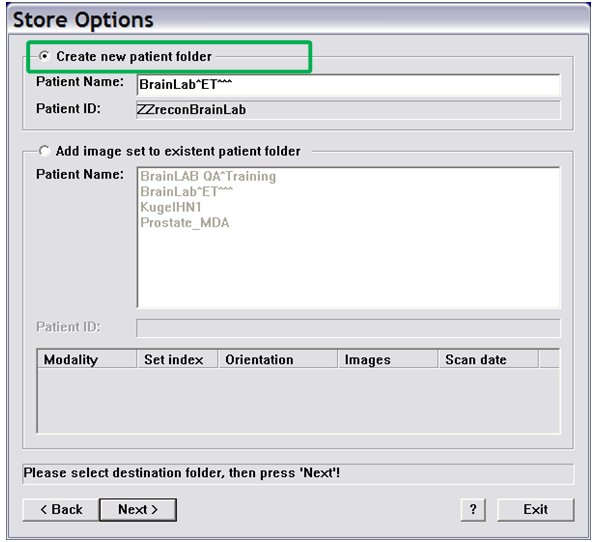This screenshot has height=542, width=593.
Task: Go back with the Back button
Action: coord(61,509)
